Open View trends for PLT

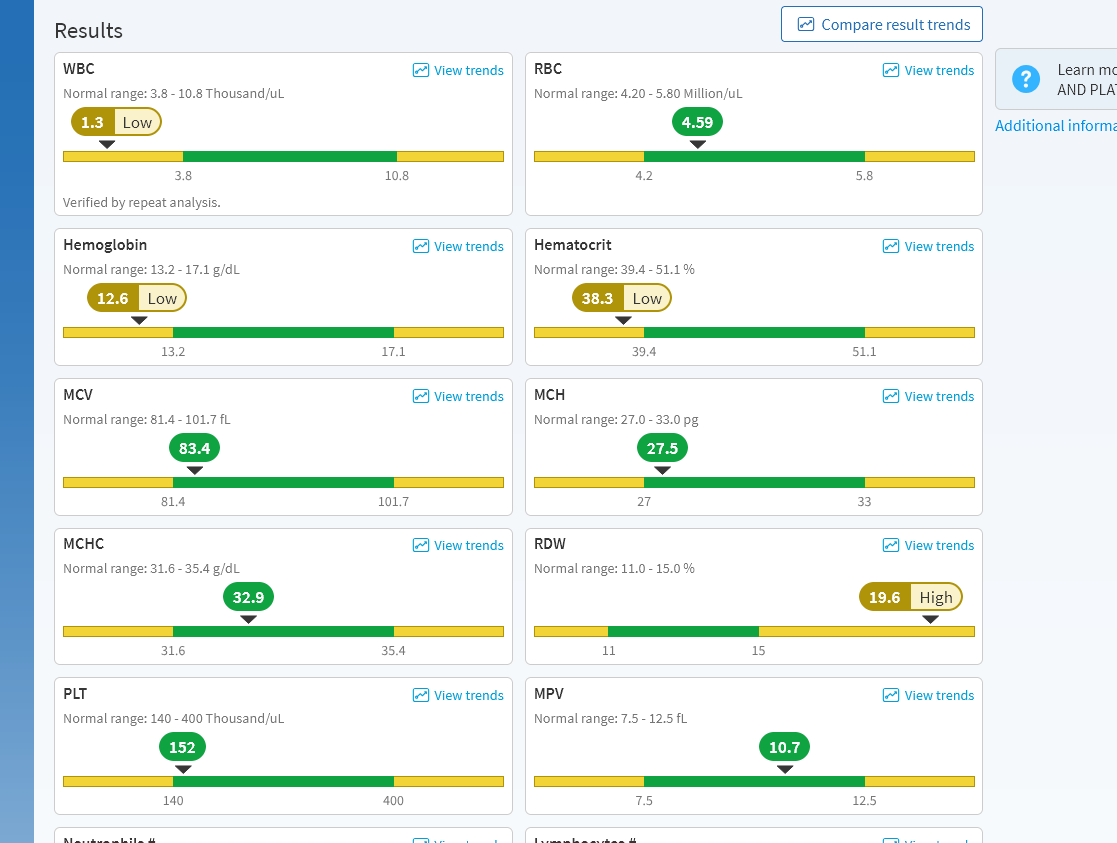click(458, 695)
